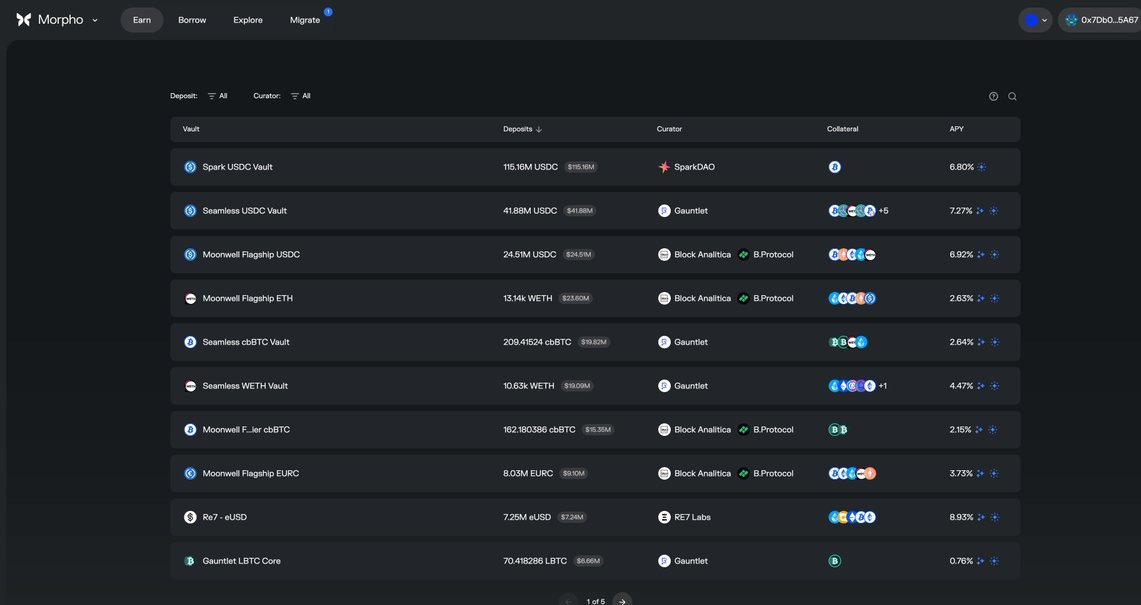The image size is (1141, 605).
Task: Click the 8.03M EURC deposit value
Action: click(x=528, y=472)
